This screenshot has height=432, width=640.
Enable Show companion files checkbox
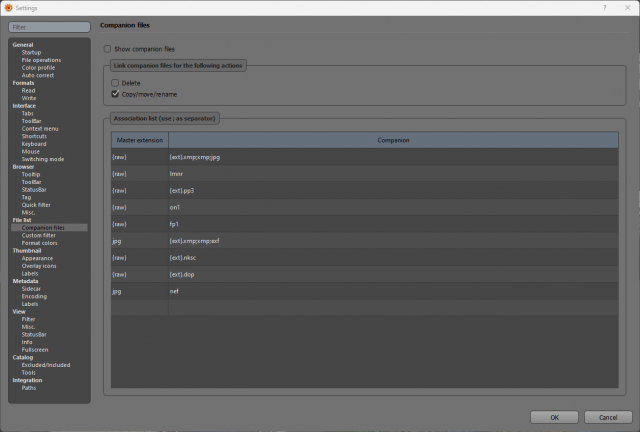(107, 49)
